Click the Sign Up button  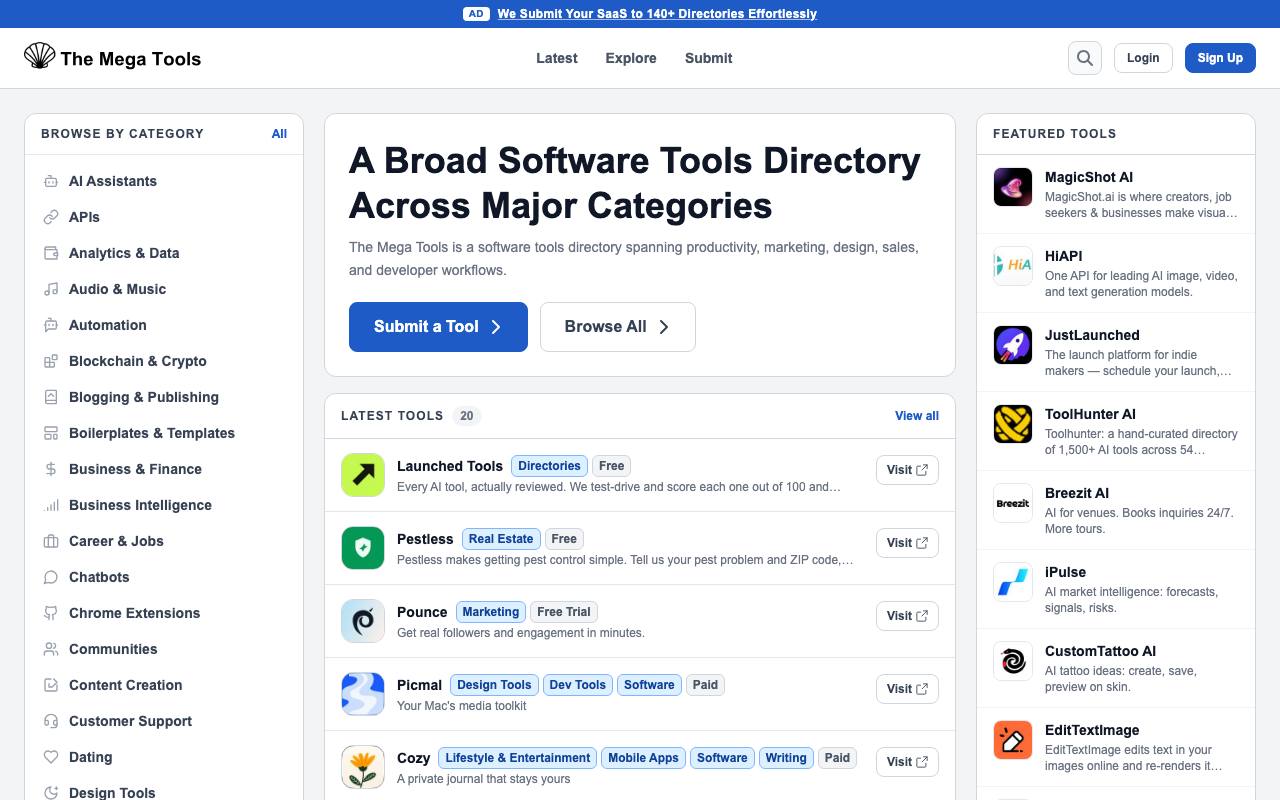(1220, 58)
